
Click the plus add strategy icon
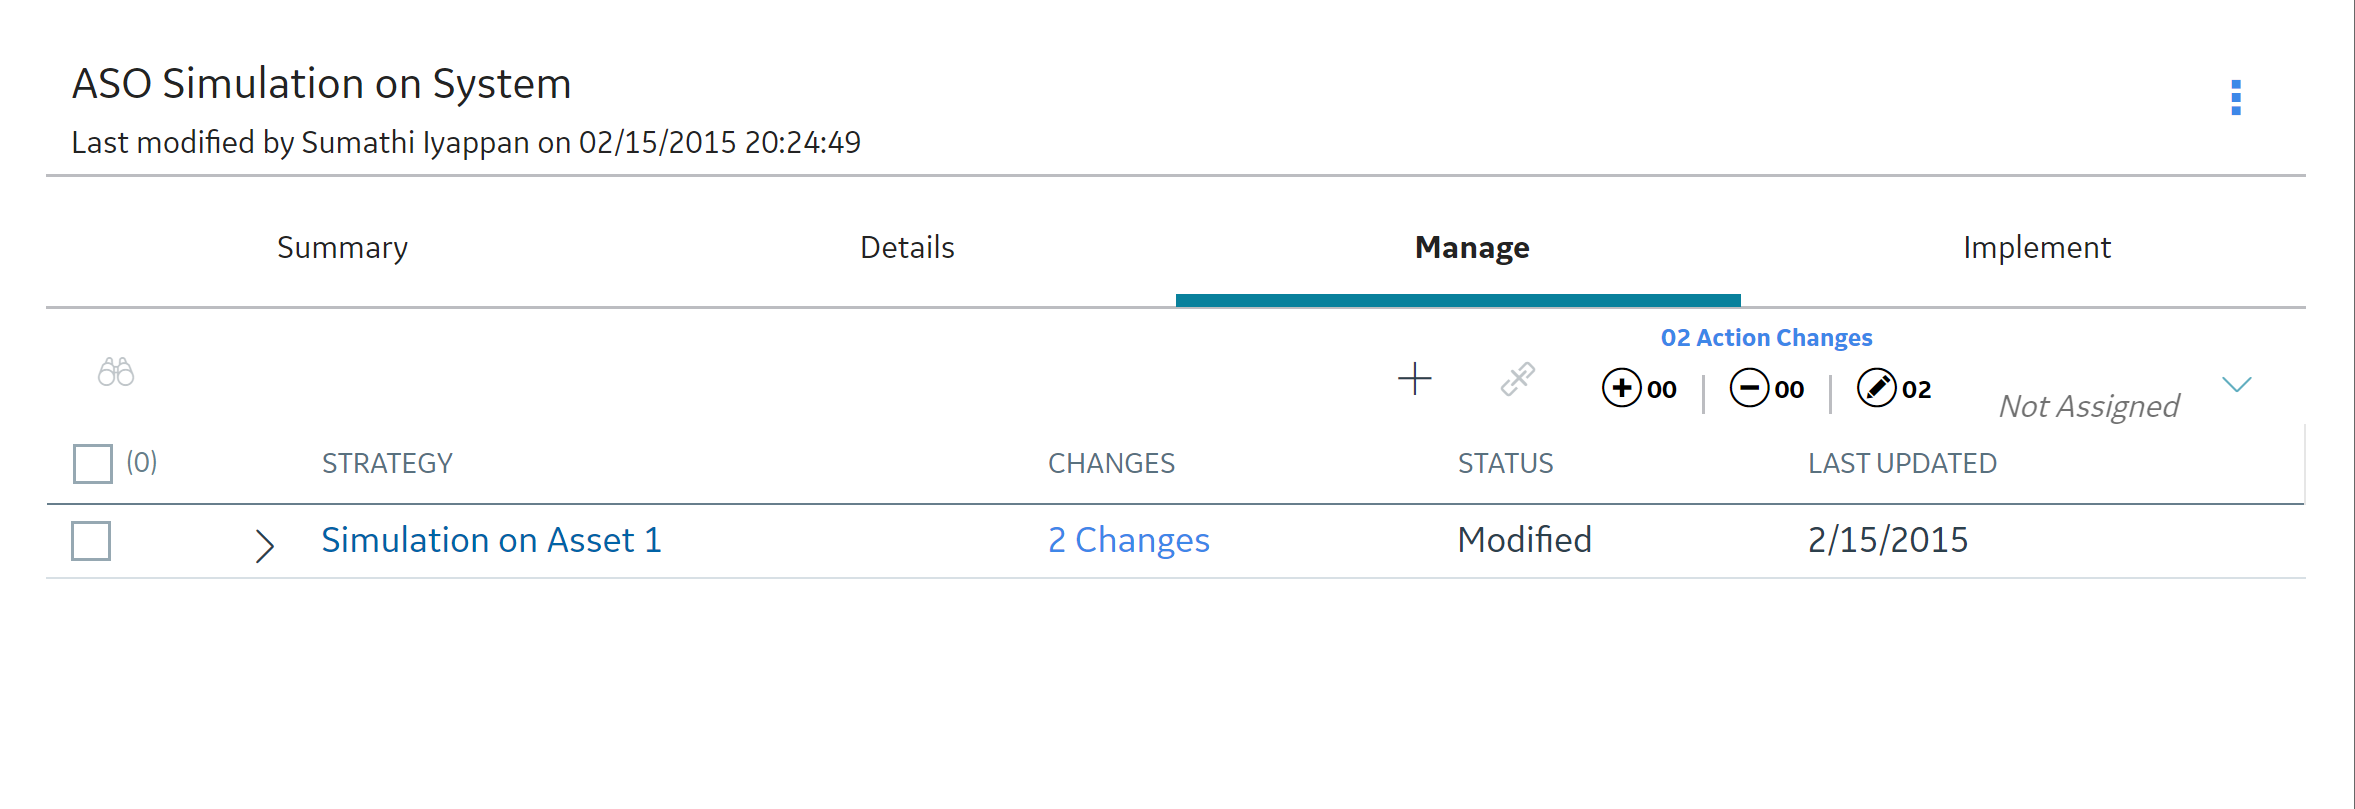[1414, 379]
